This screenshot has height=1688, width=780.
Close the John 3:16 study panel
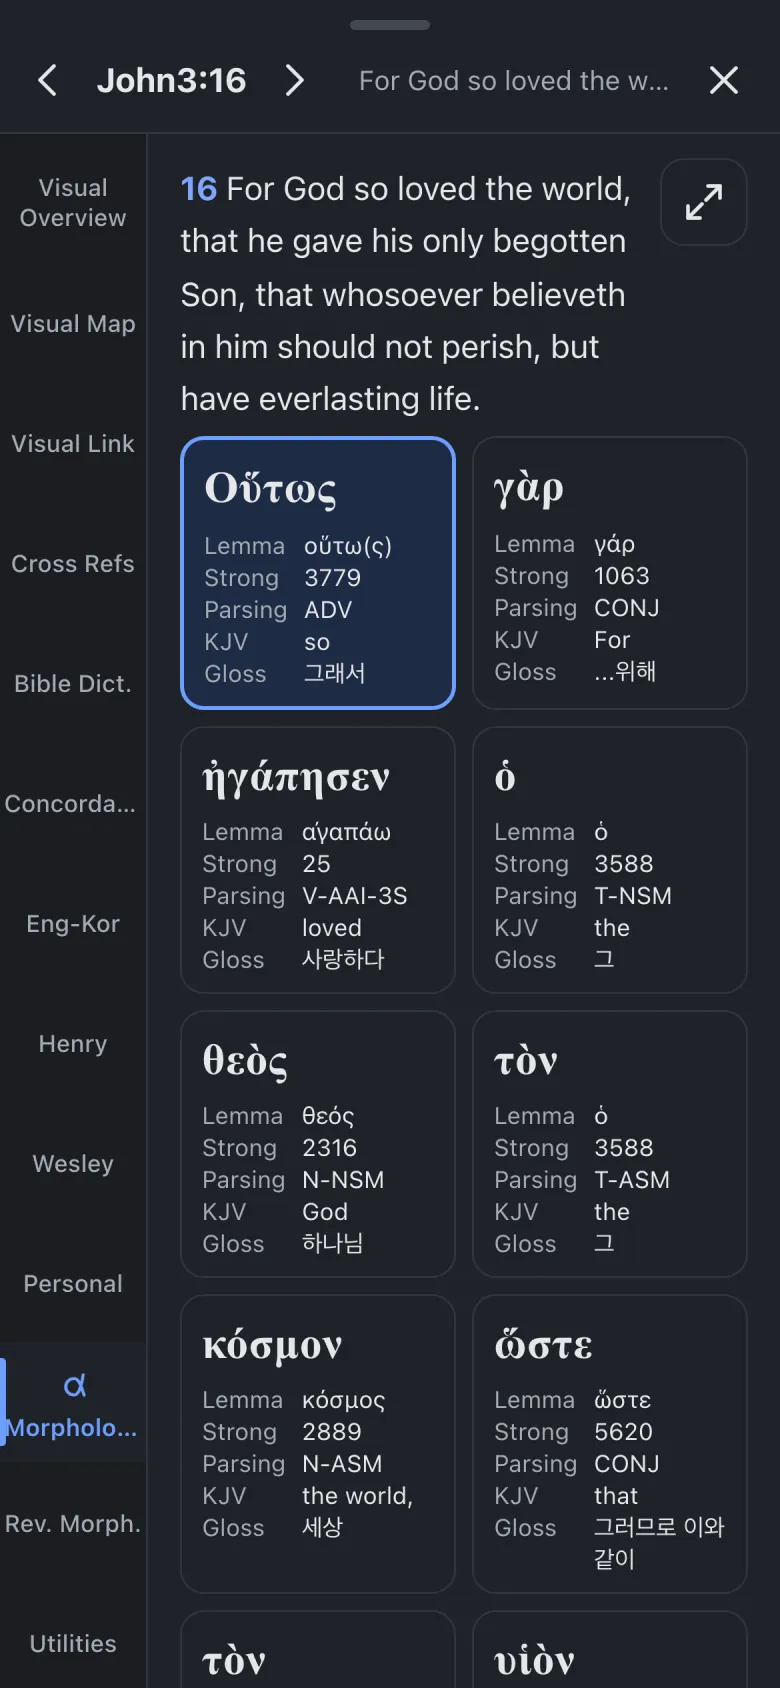click(724, 80)
